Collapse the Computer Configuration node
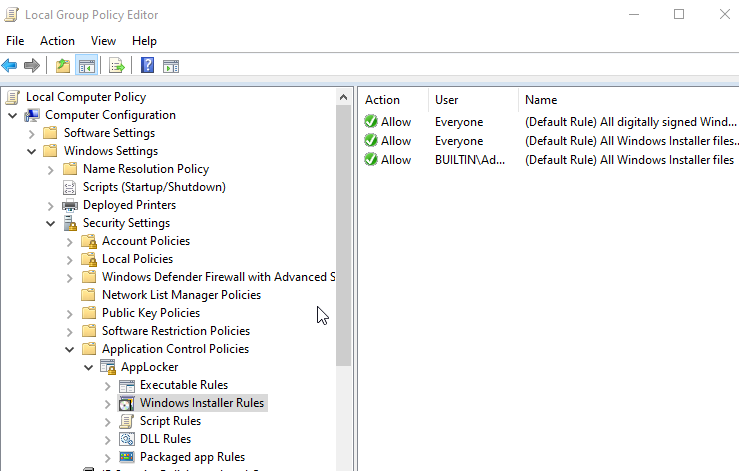 point(13,116)
